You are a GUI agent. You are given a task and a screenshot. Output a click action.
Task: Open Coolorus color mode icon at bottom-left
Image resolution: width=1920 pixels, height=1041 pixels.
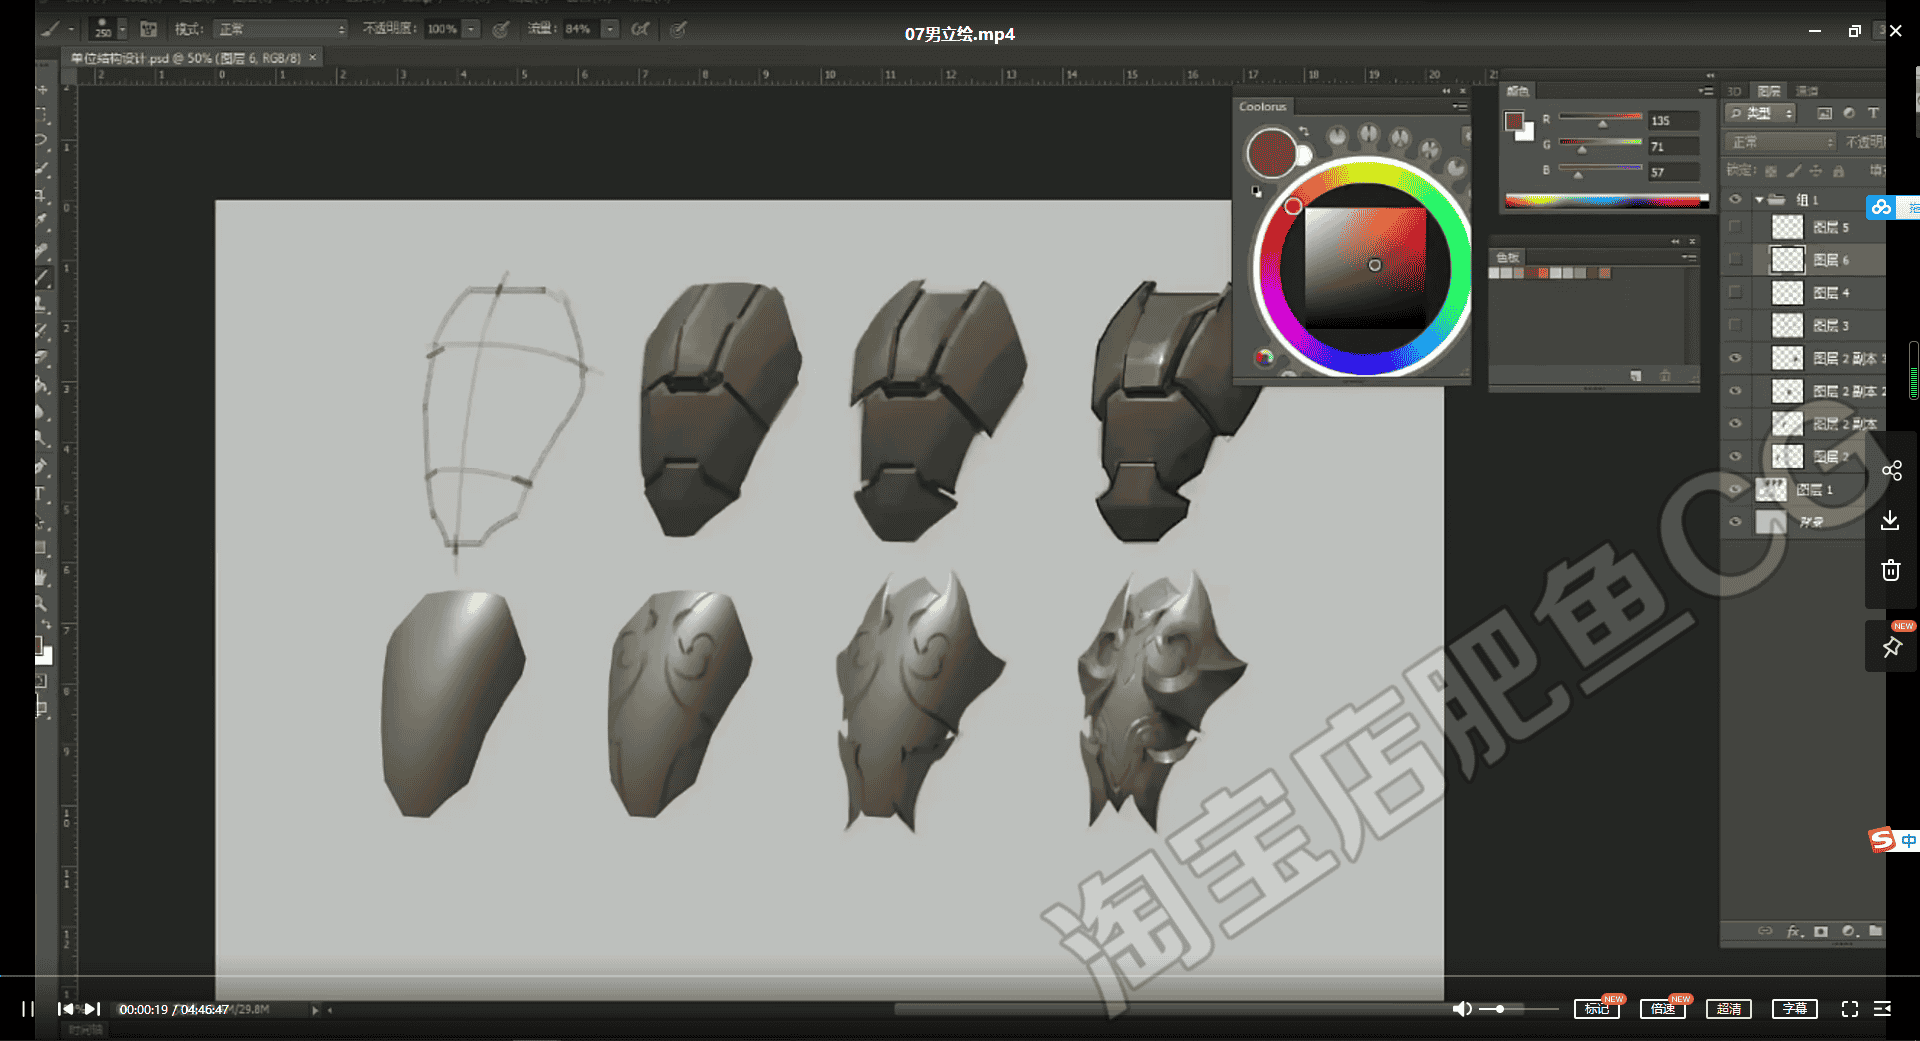[x=1264, y=357]
